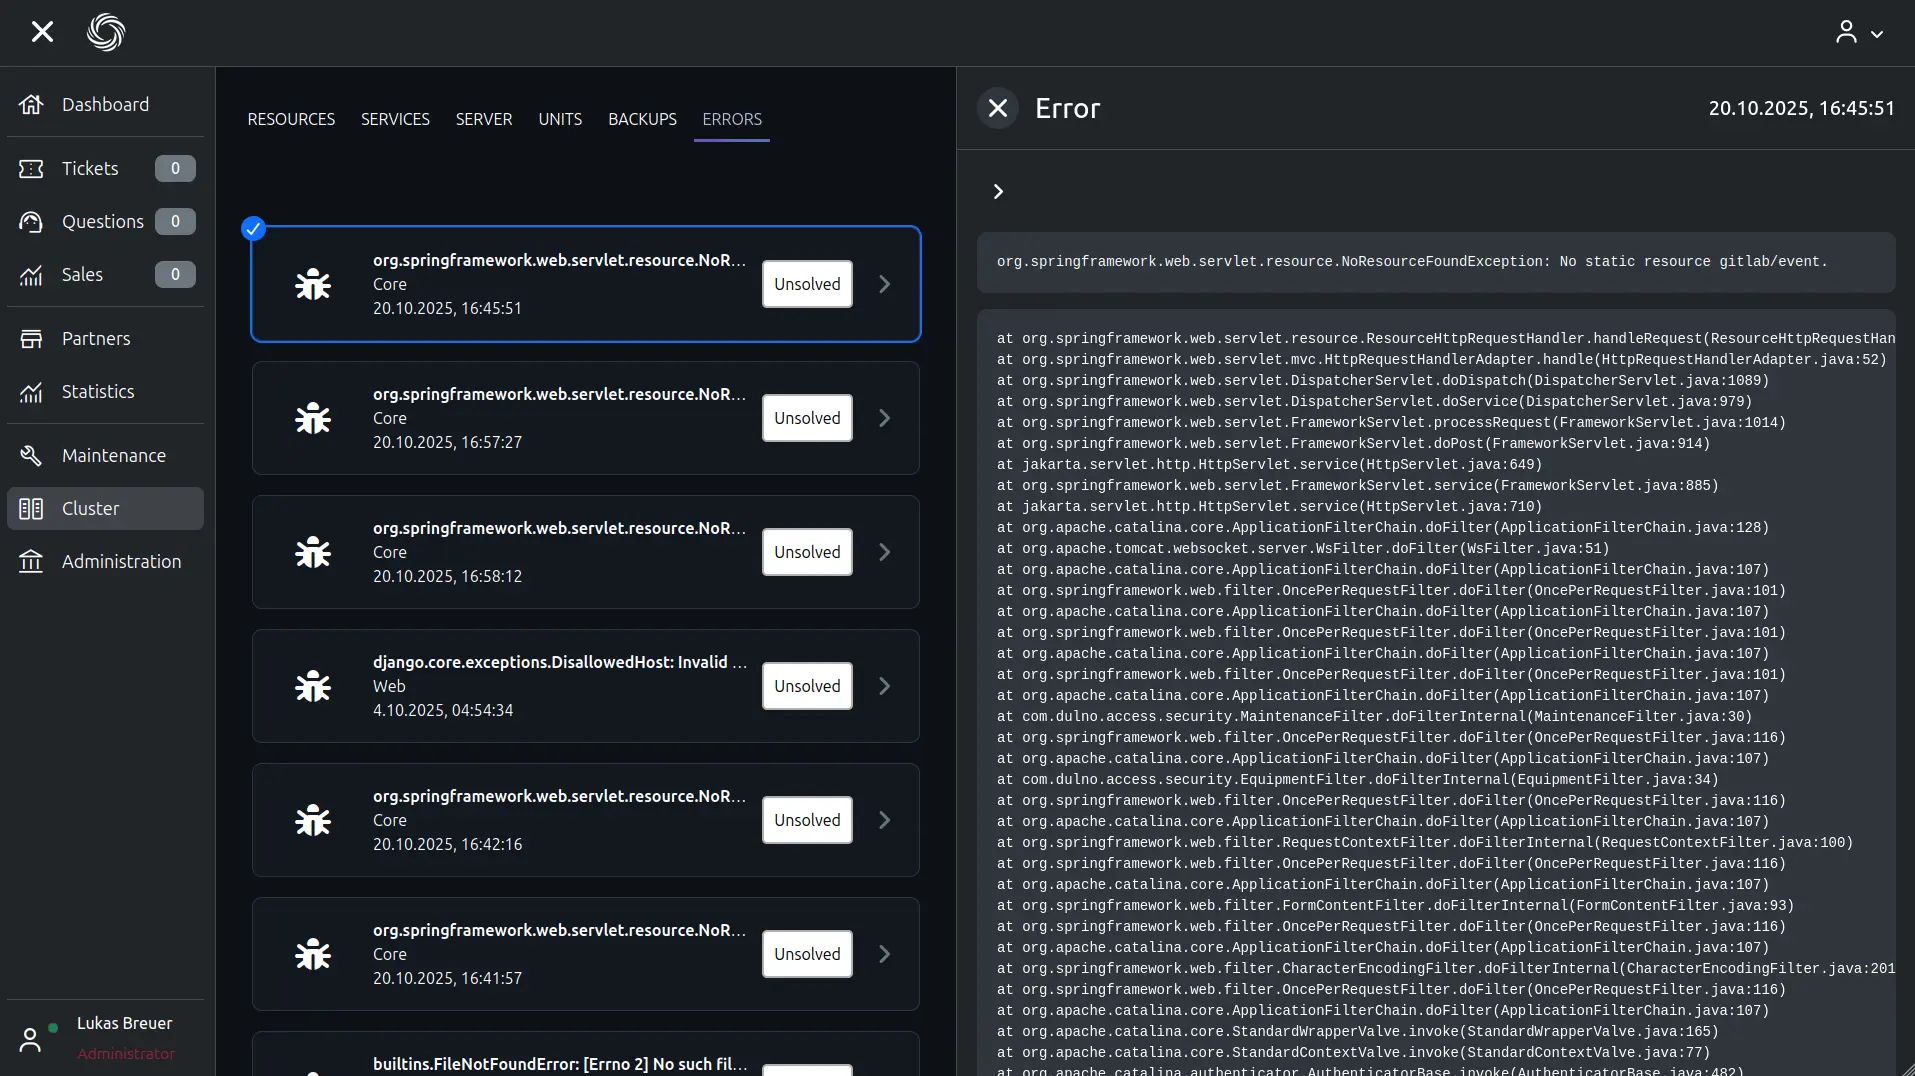Image resolution: width=1915 pixels, height=1076 pixels.
Task: Close the Error details panel
Action: point(998,108)
